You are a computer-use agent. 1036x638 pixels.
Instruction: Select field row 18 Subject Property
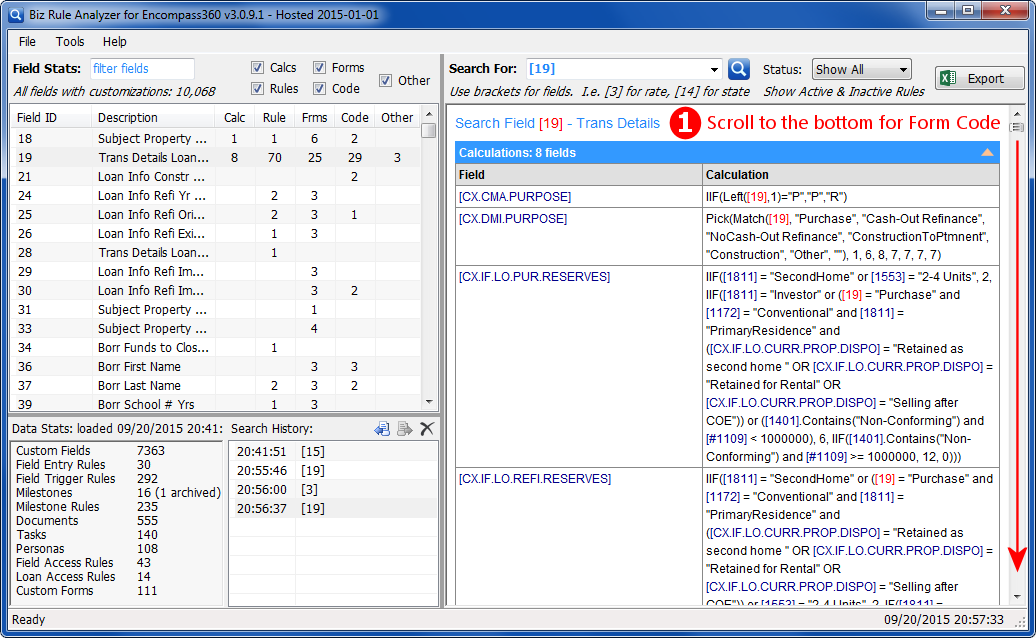[x=216, y=139]
